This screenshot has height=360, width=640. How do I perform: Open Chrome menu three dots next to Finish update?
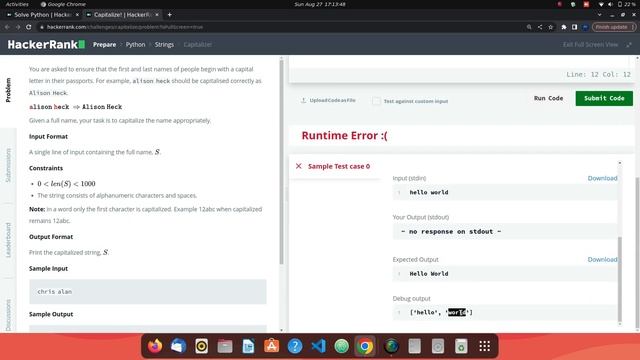point(633,27)
